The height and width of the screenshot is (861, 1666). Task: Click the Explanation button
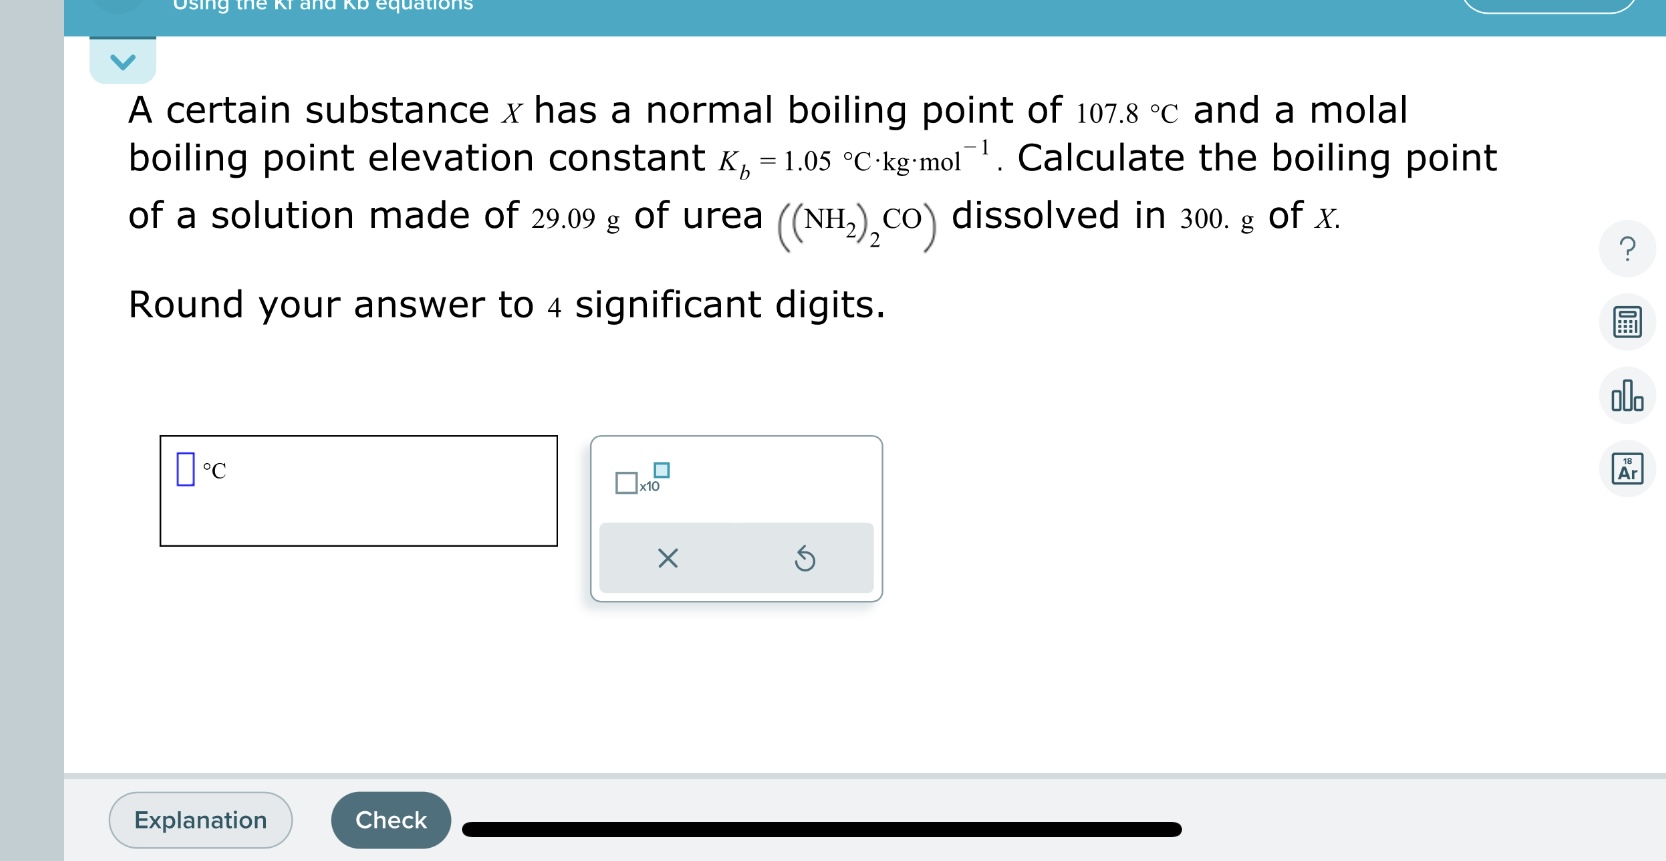click(199, 819)
